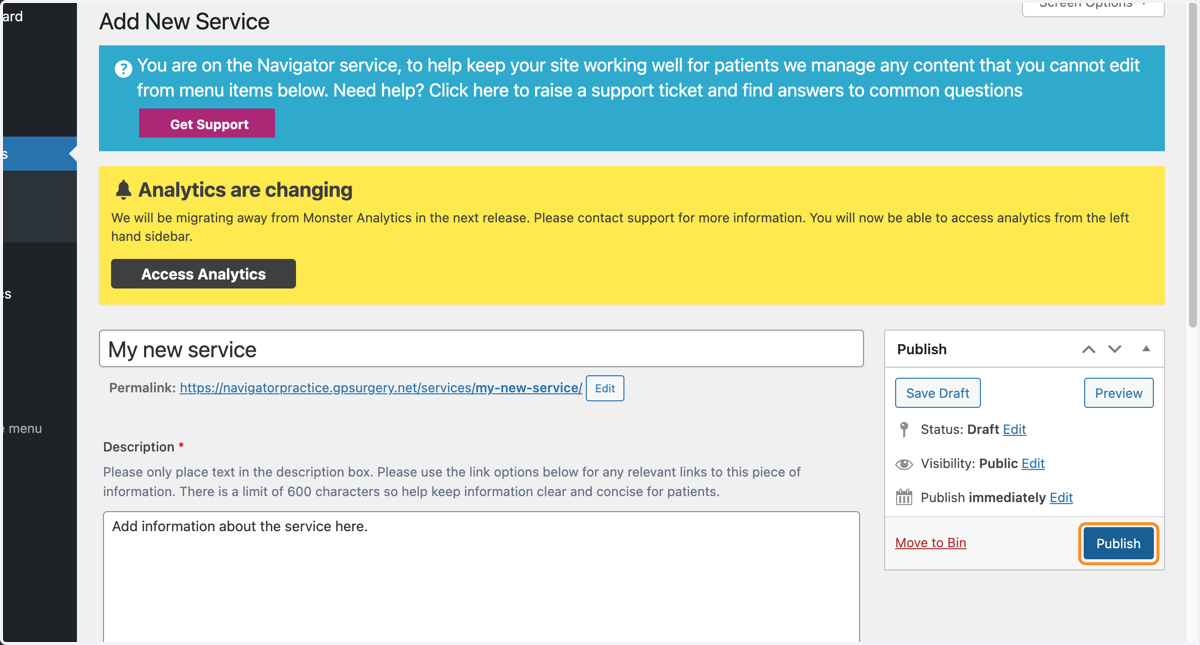The width and height of the screenshot is (1200, 645).
Task: Click the publish calendar icon
Action: [904, 497]
